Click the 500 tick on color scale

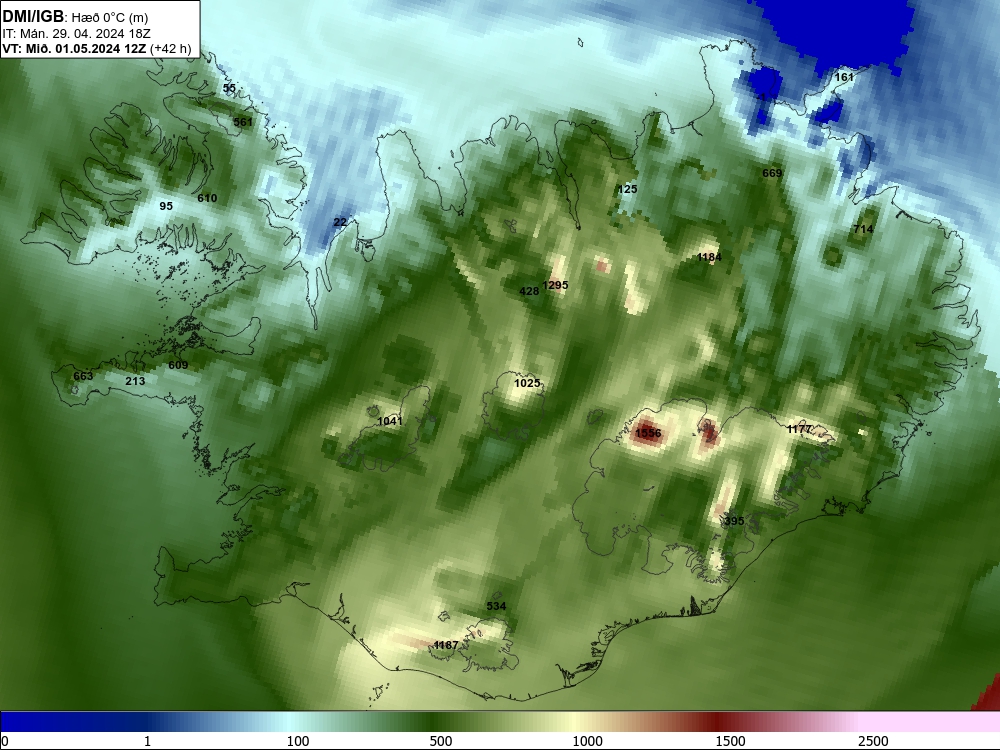pos(441,741)
